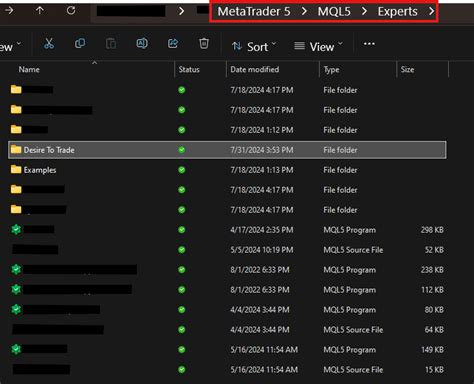The height and width of the screenshot is (384, 474).
Task: Open the Sort dropdown menu
Action: tap(254, 47)
